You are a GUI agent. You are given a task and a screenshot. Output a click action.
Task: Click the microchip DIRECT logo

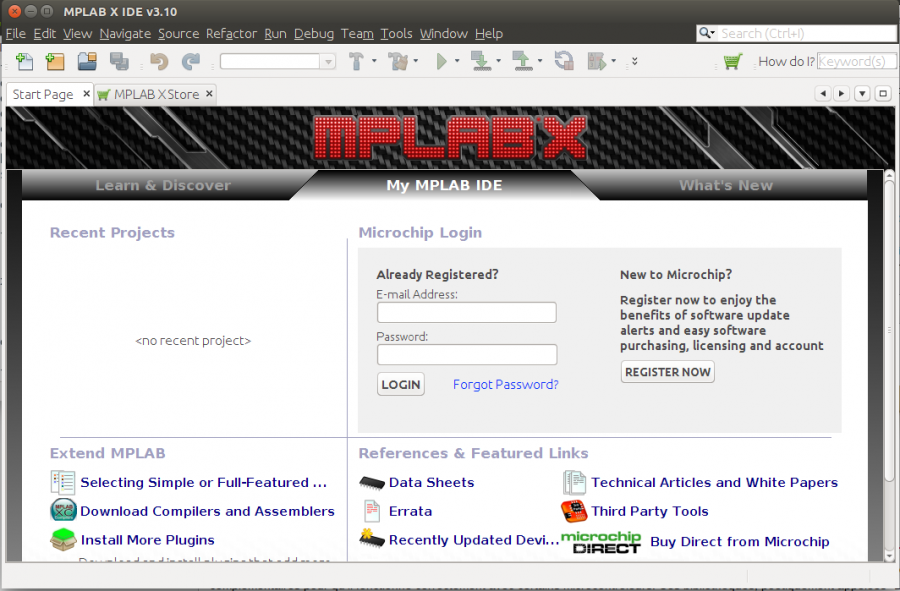tap(601, 542)
